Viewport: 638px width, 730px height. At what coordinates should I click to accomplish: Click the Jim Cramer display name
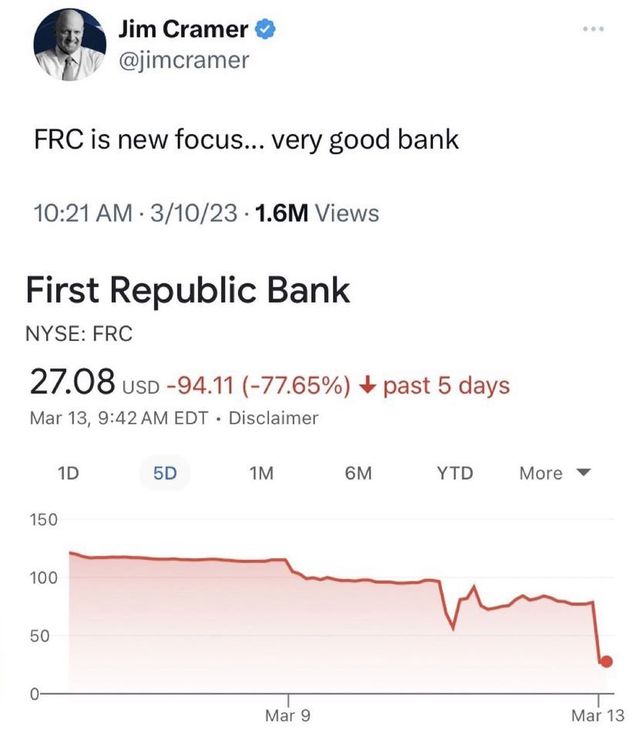click(183, 29)
